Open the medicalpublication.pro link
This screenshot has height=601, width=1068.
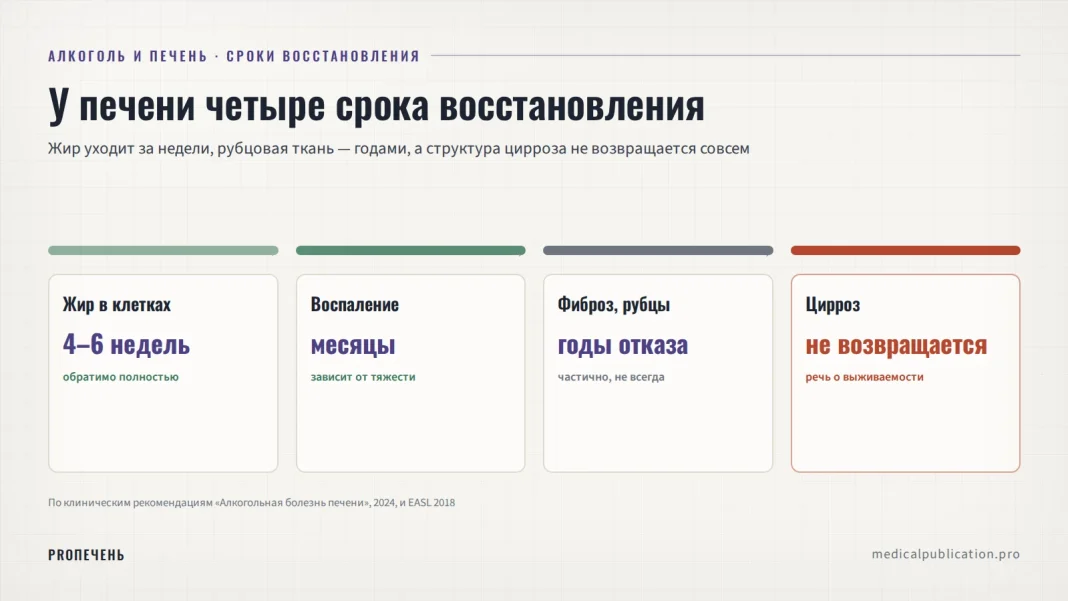tap(945, 555)
